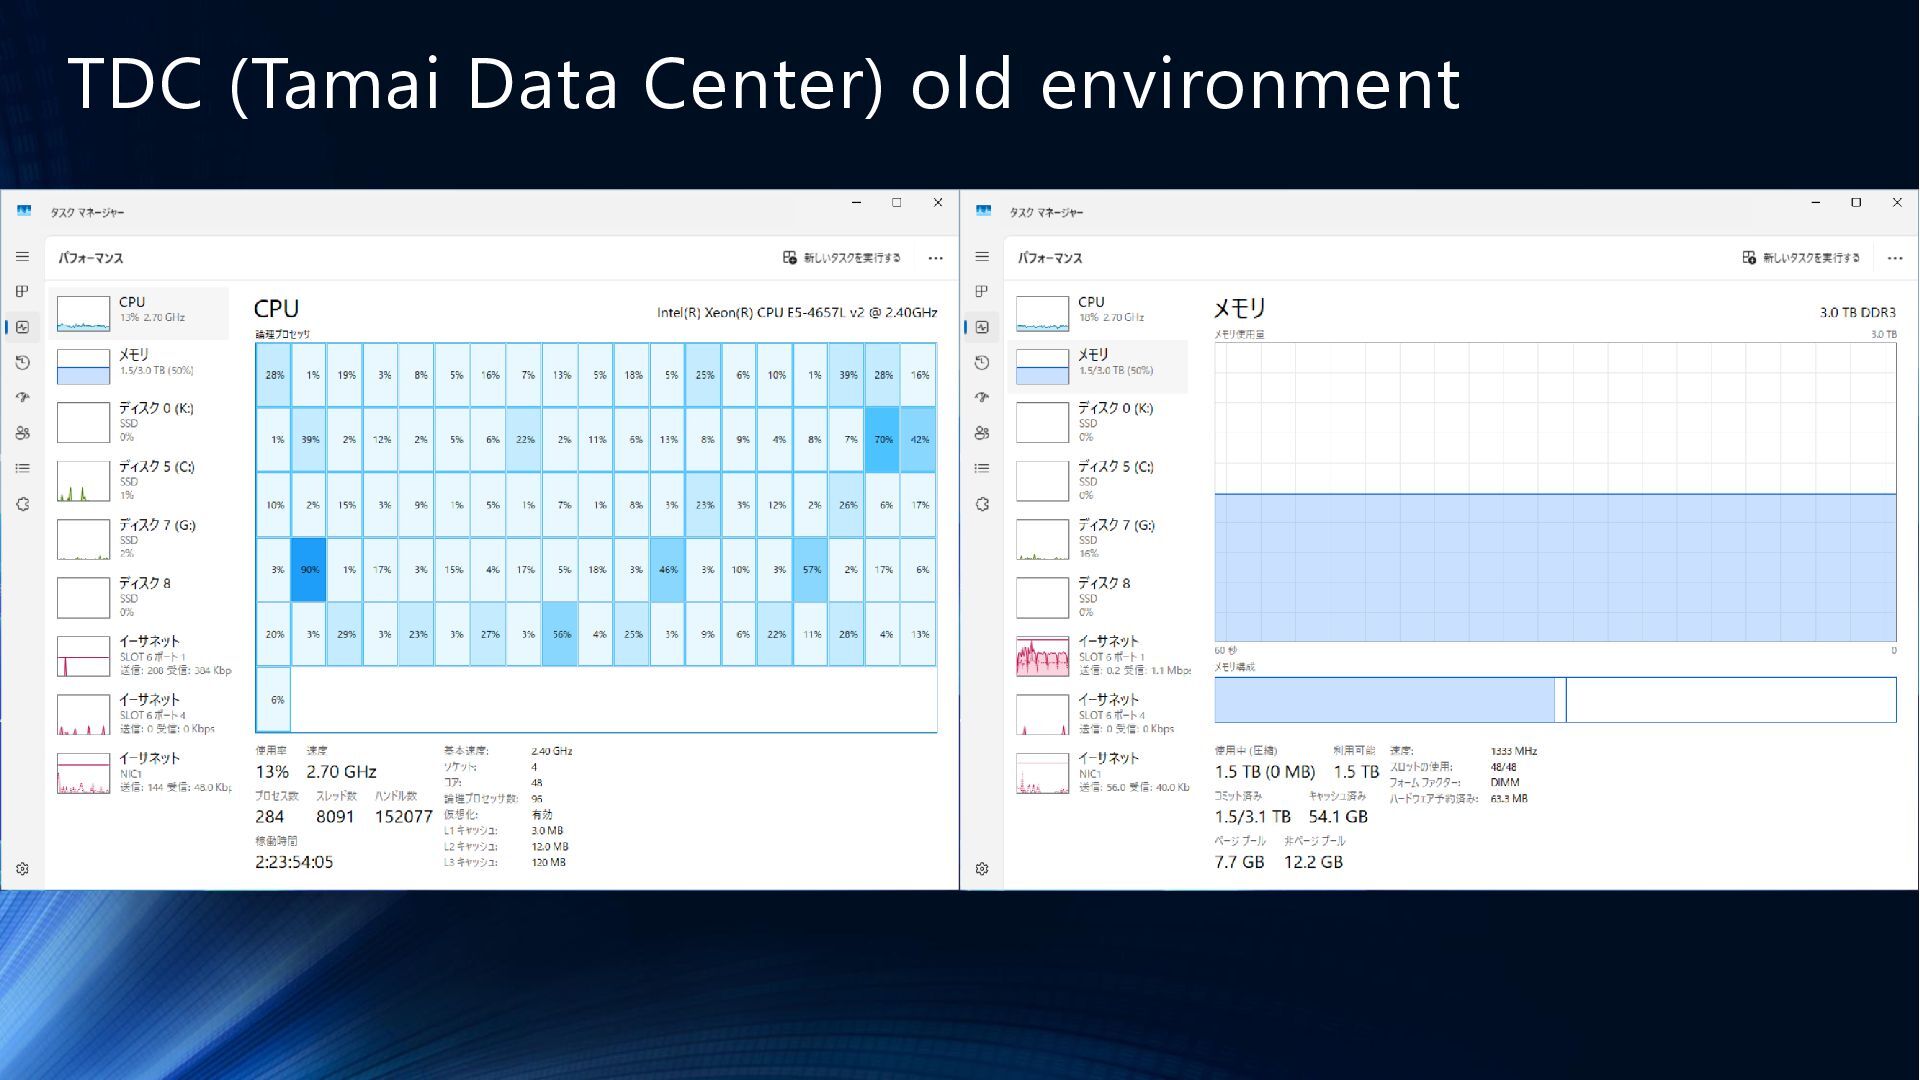This screenshot has height=1080, width=1920.
Task: Open more options ellipsis in left window
Action: pos(935,258)
